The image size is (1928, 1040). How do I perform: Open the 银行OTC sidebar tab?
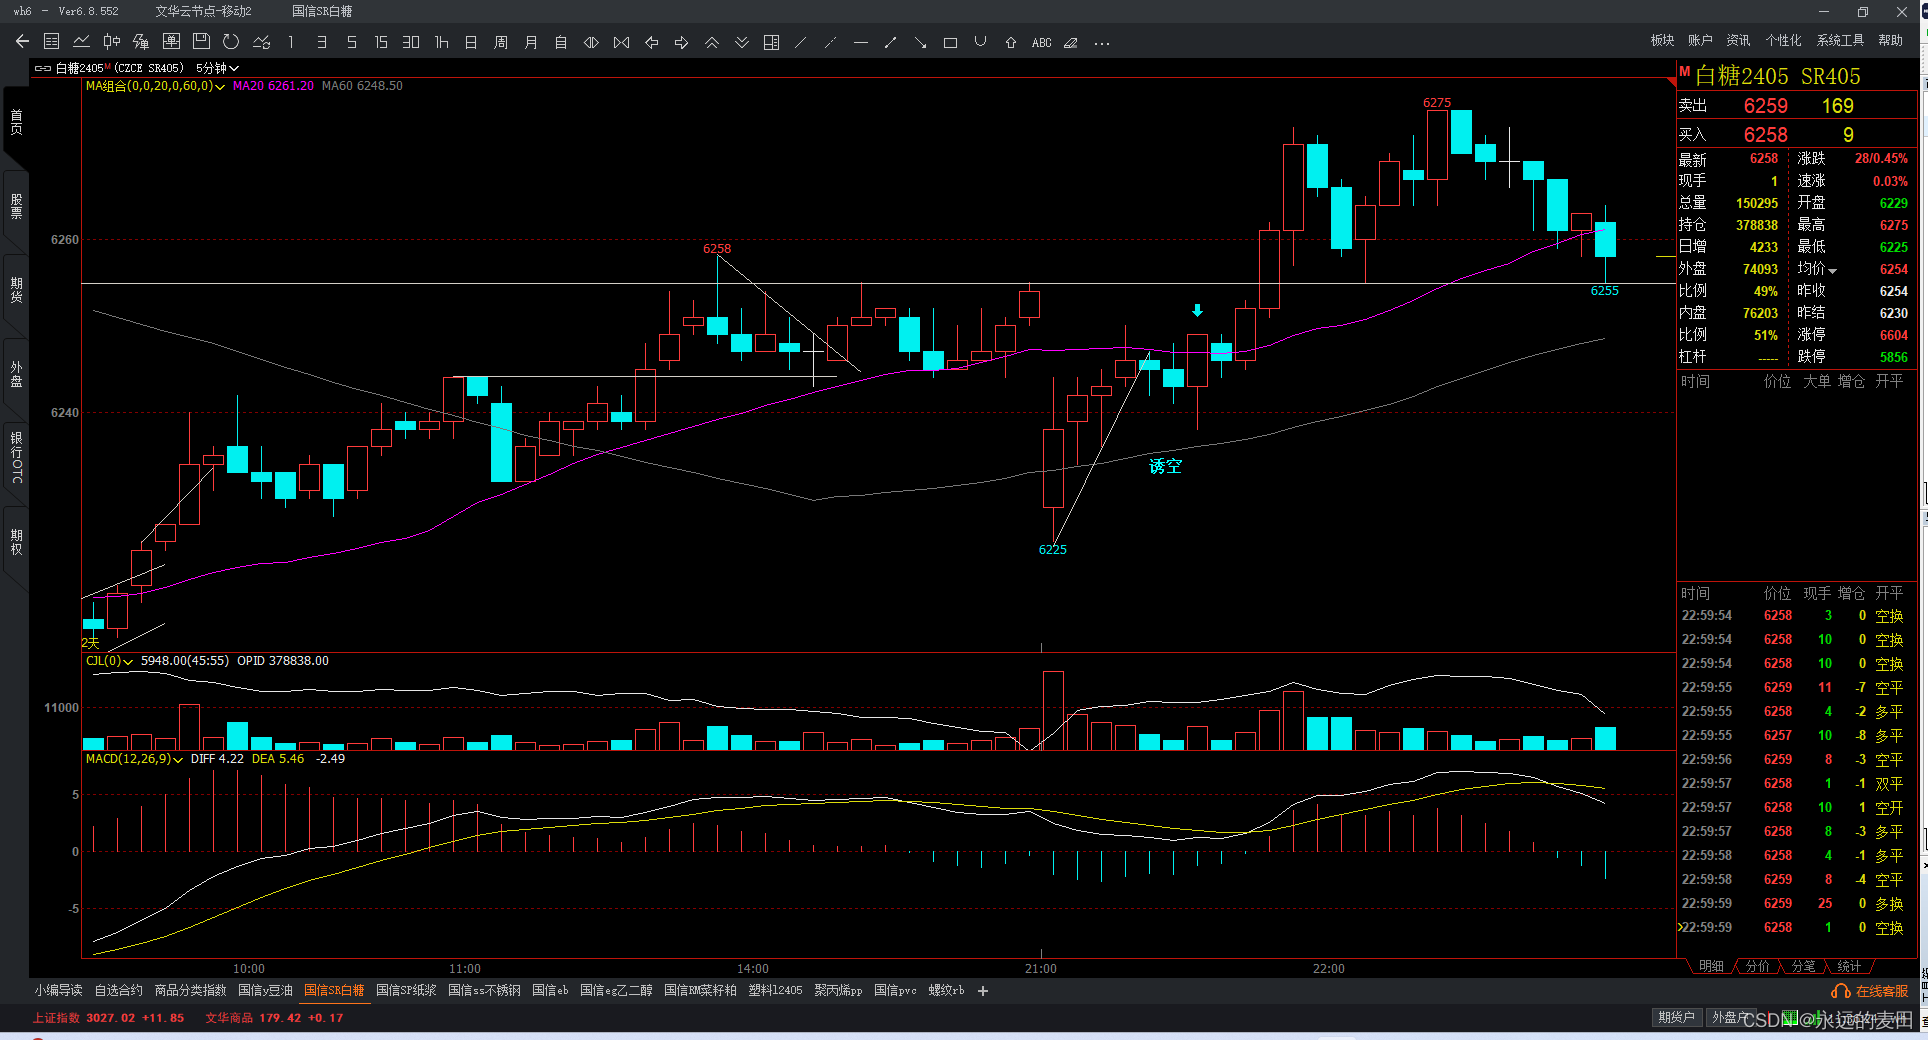16,458
